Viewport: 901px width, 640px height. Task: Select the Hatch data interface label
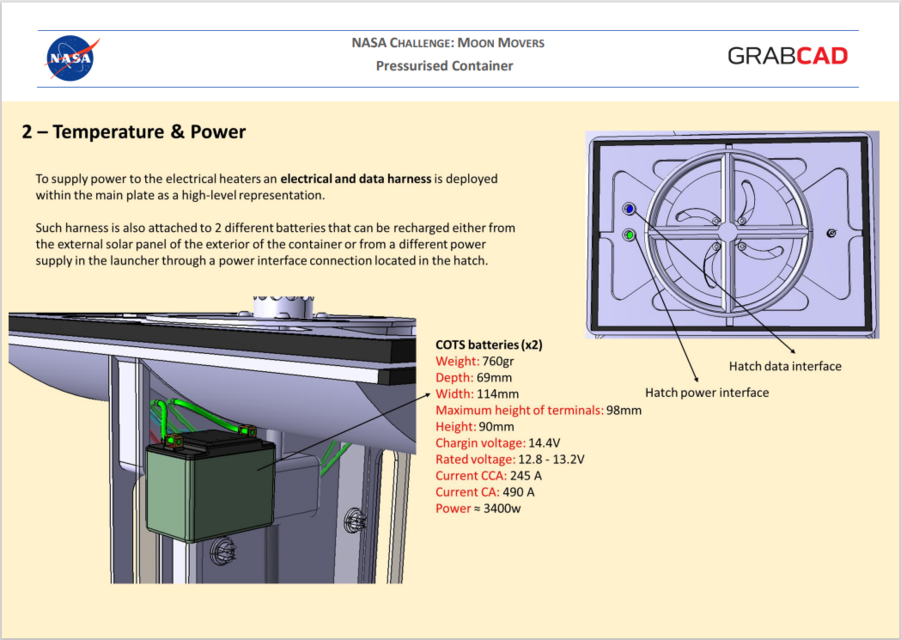(x=785, y=366)
